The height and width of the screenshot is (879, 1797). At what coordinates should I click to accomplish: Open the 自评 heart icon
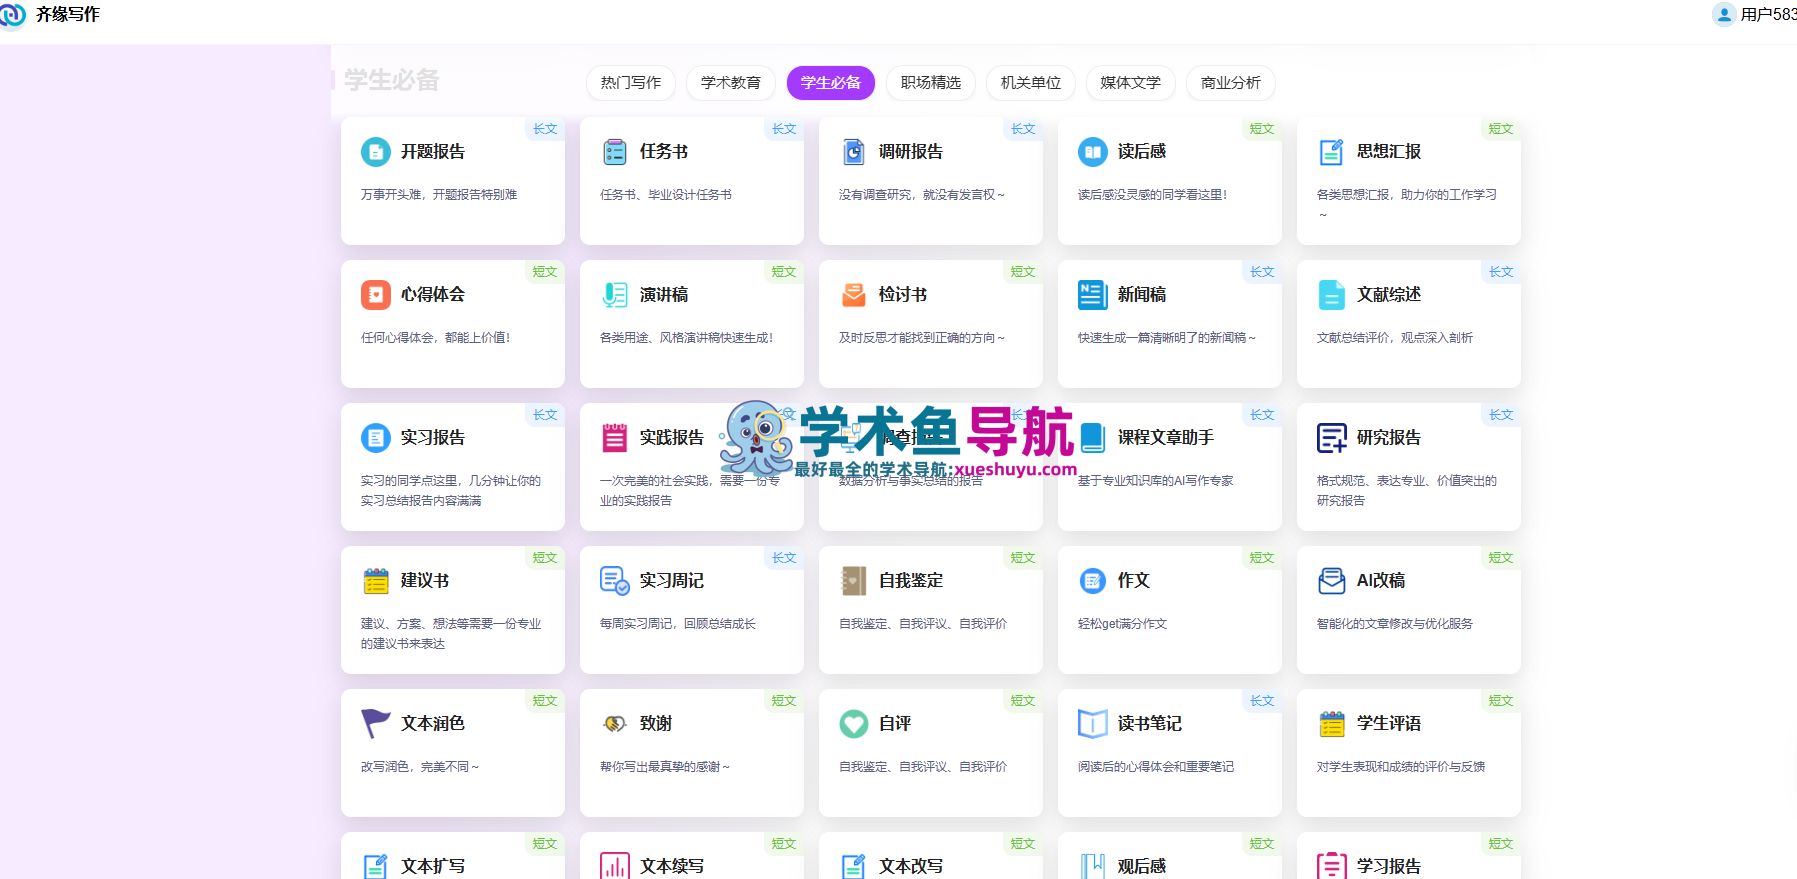(x=854, y=724)
